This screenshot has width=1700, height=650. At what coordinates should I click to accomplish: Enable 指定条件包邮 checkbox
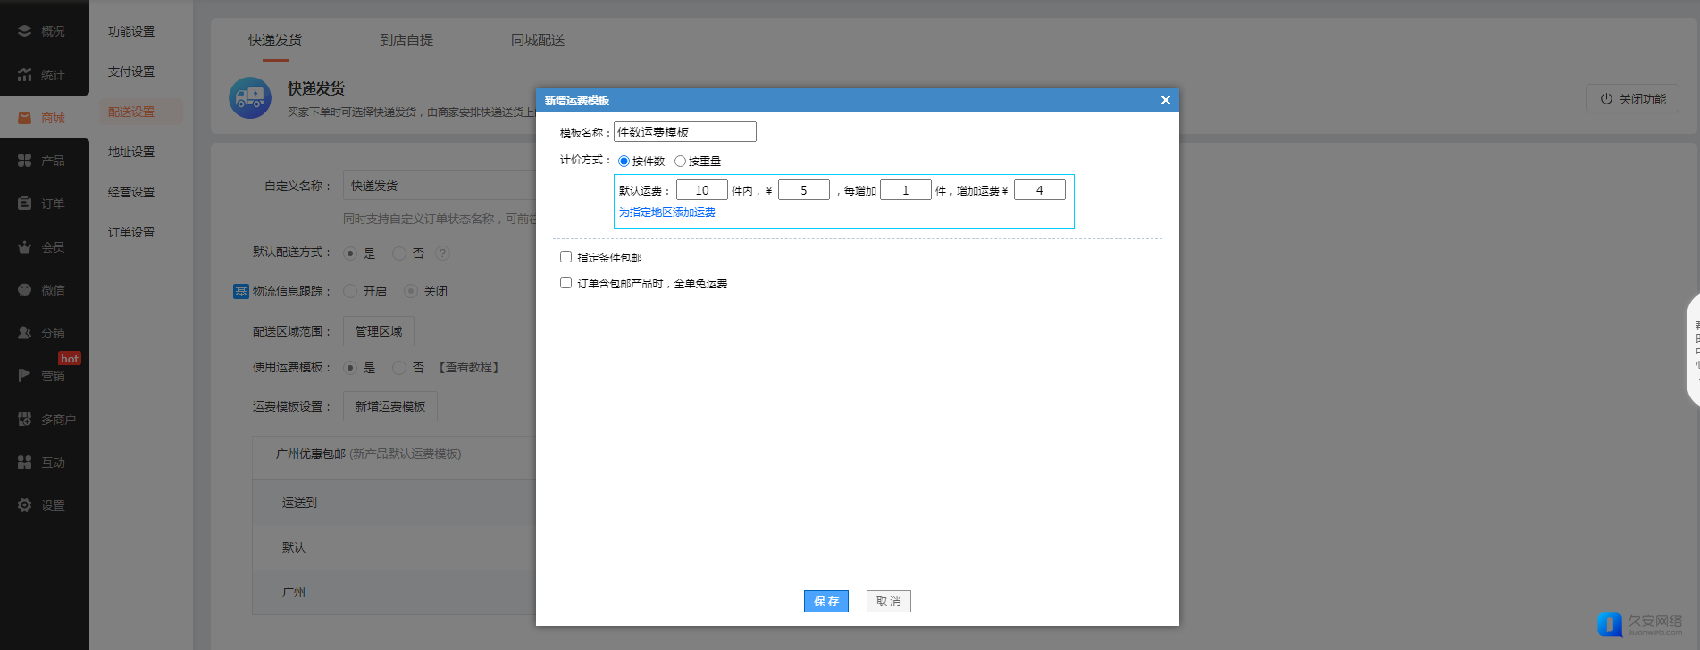(566, 257)
